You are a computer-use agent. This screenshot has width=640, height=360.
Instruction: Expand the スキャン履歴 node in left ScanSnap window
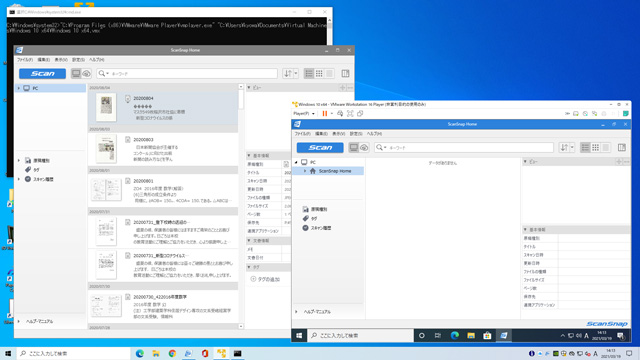tap(18, 179)
